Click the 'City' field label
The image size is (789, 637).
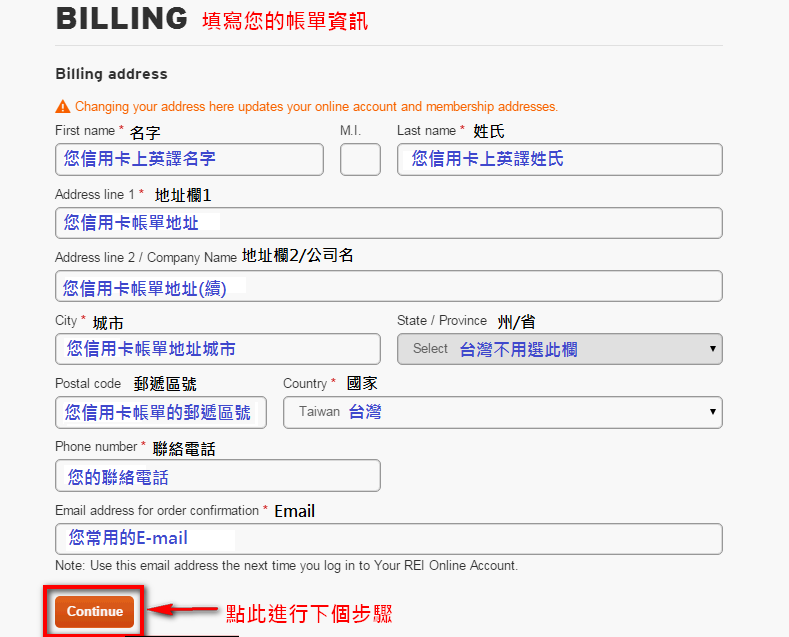click(66, 321)
